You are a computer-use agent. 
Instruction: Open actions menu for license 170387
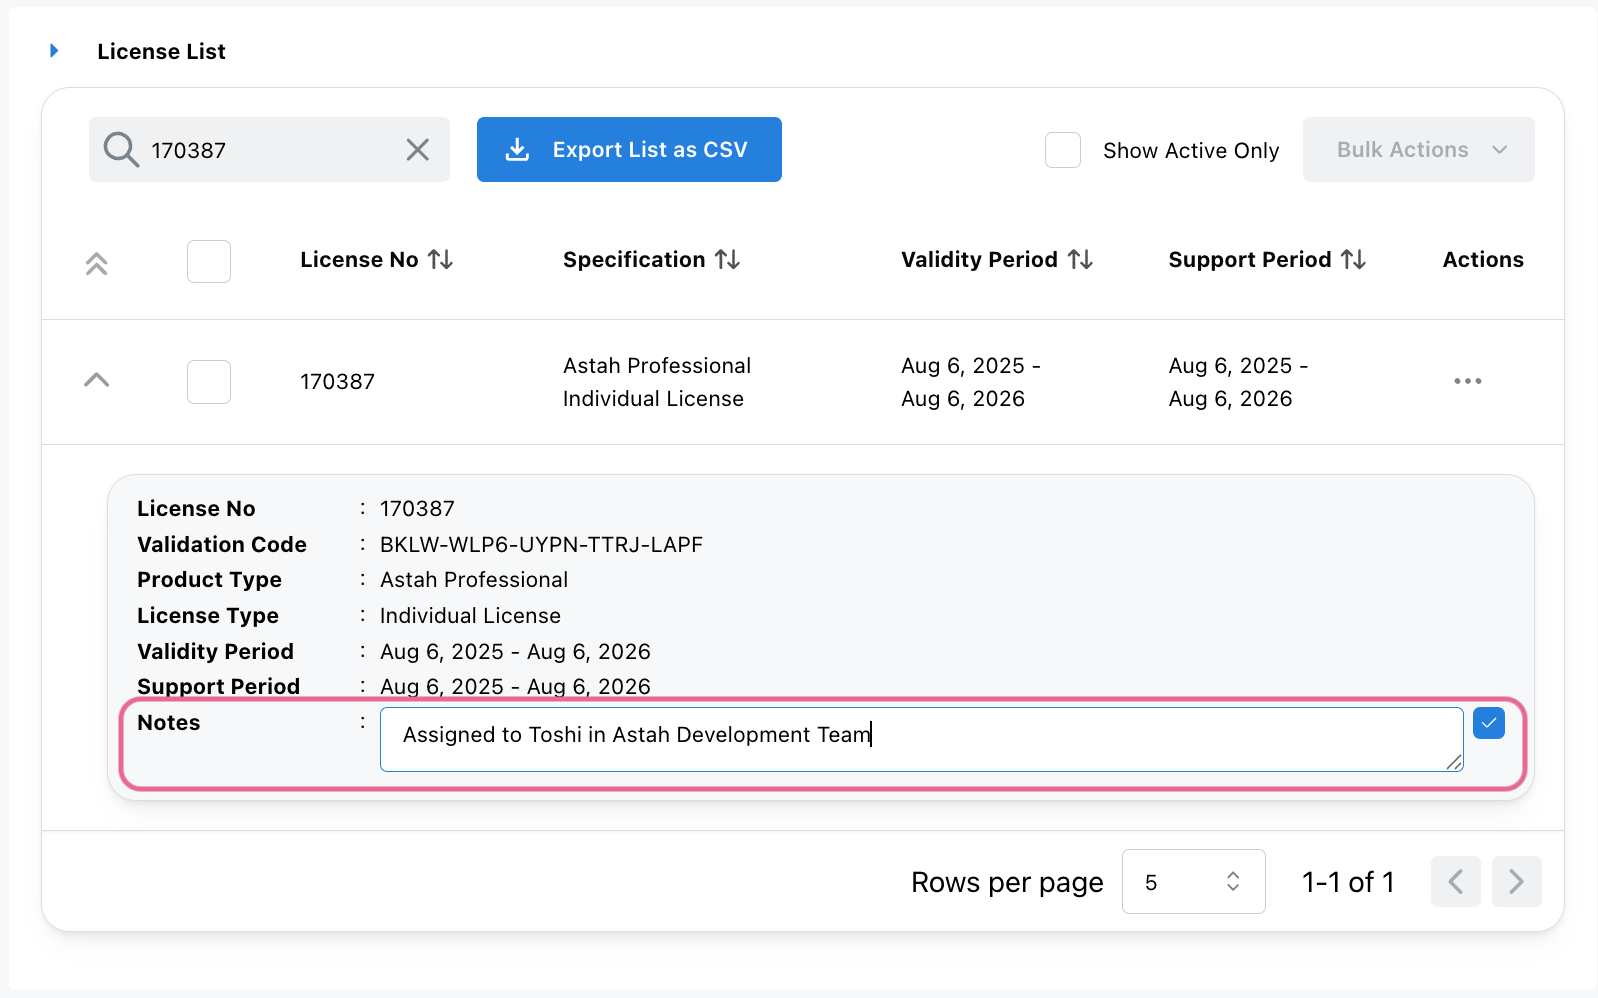pos(1468,381)
